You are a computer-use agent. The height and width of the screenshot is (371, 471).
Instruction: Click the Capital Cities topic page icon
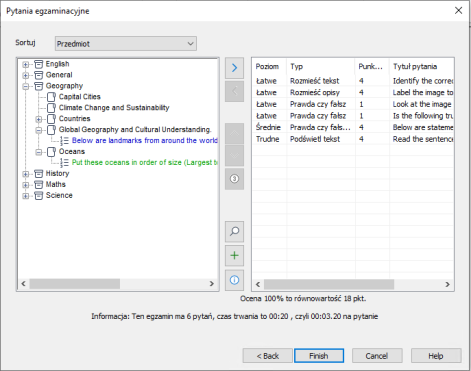coord(51,97)
